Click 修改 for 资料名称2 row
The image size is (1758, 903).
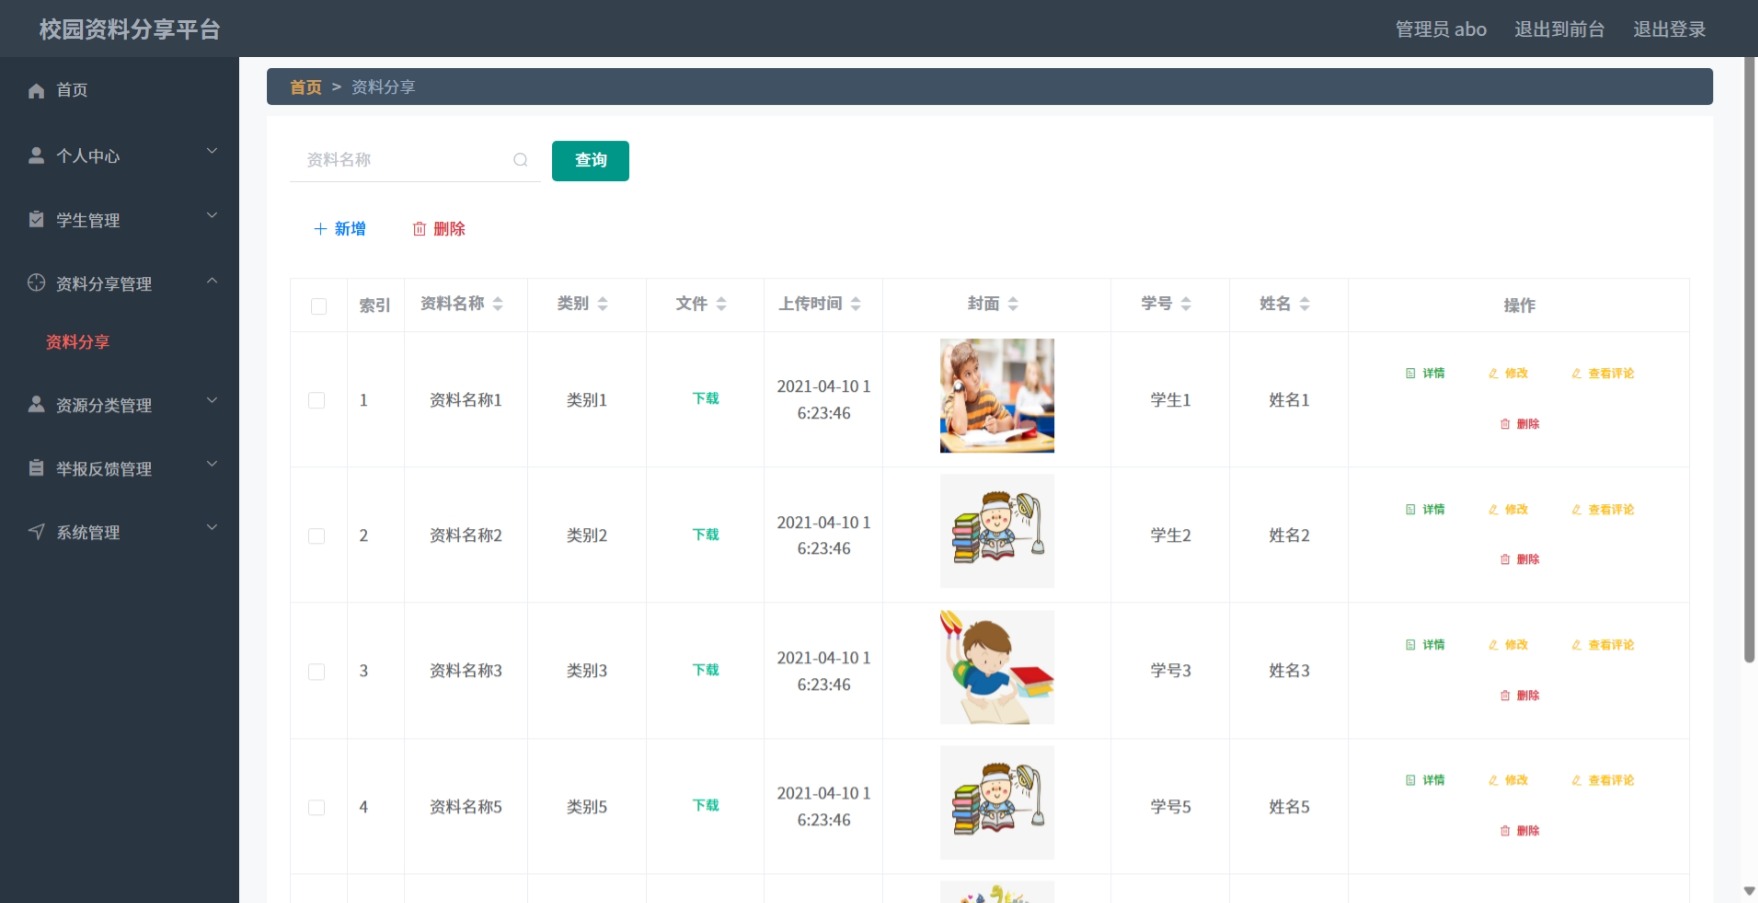1508,509
